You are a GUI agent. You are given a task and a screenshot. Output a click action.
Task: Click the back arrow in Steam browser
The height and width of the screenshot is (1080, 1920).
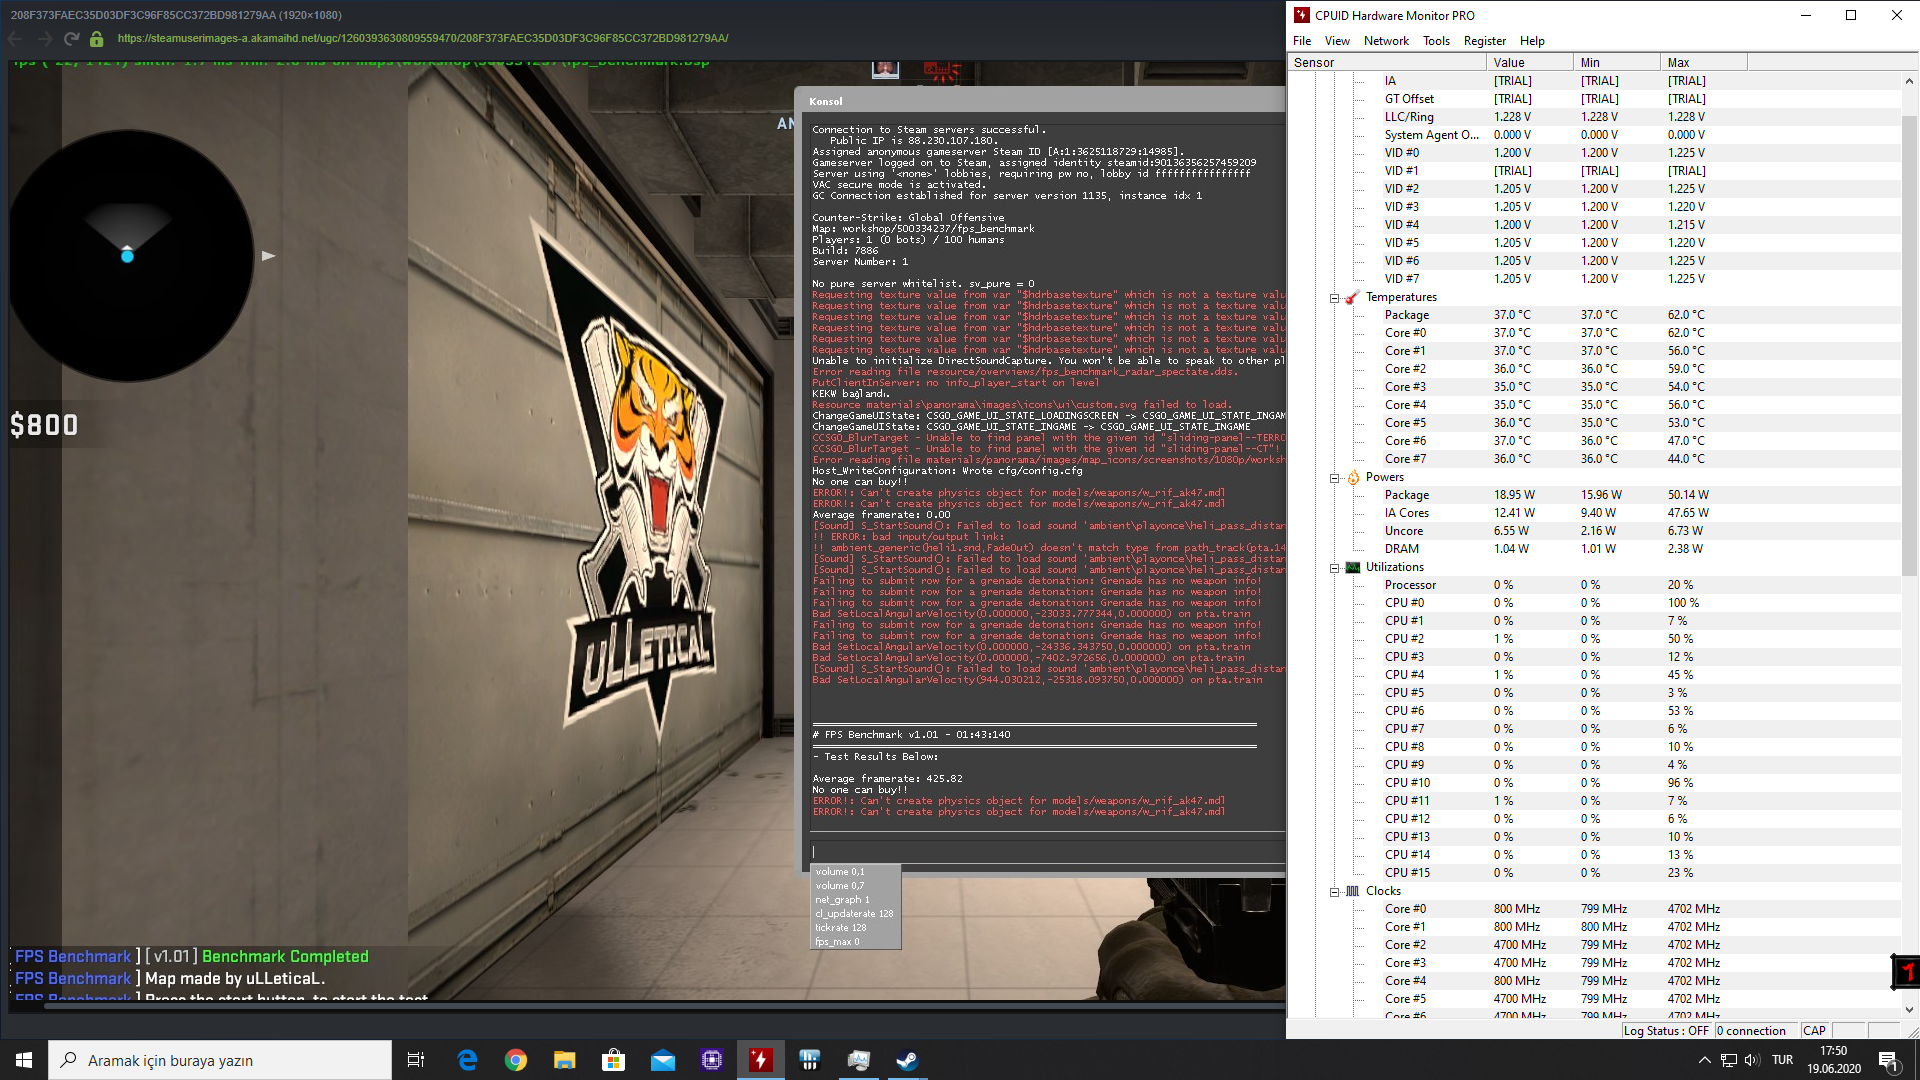pos(15,39)
